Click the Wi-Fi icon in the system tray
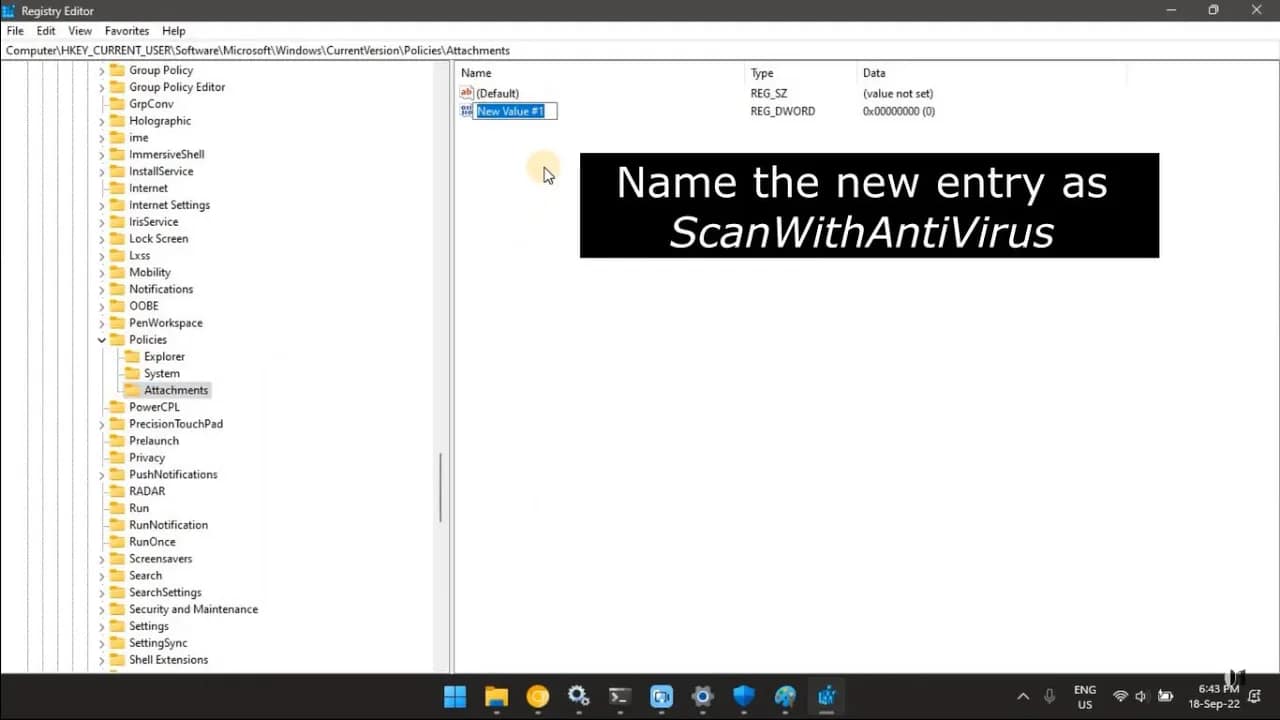 [x=1121, y=697]
